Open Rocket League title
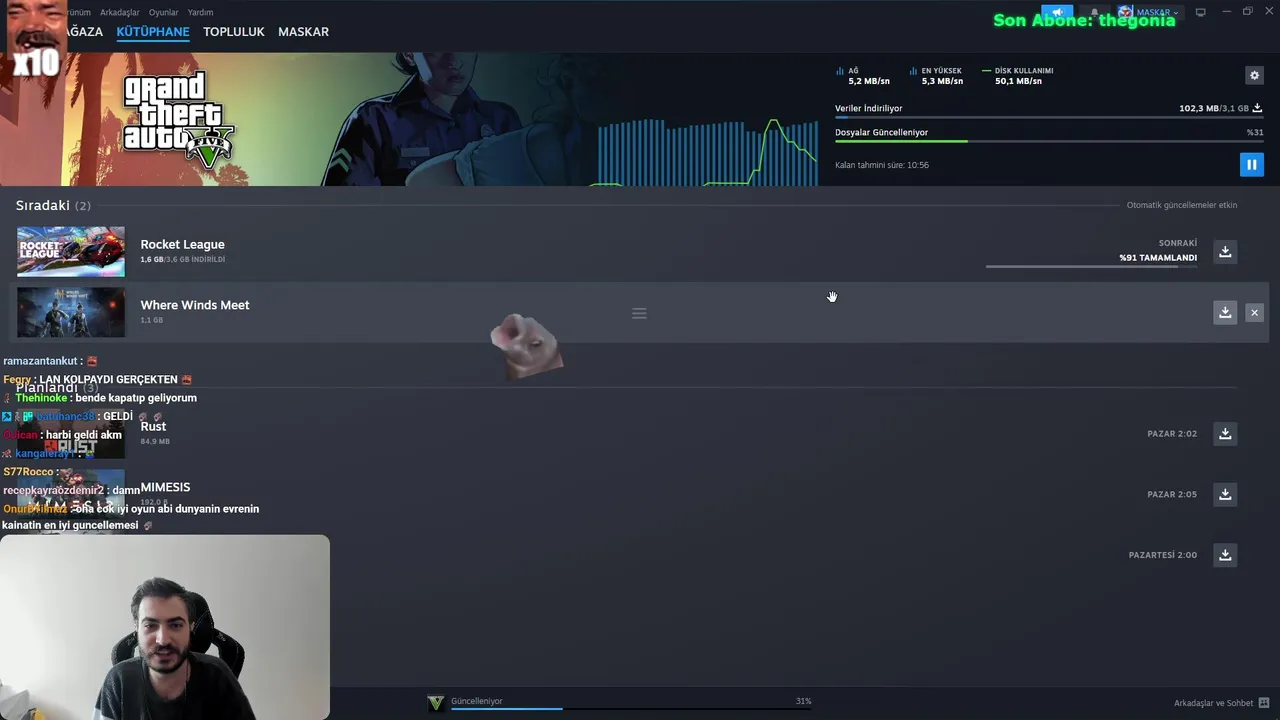The image size is (1280, 720). 183,244
